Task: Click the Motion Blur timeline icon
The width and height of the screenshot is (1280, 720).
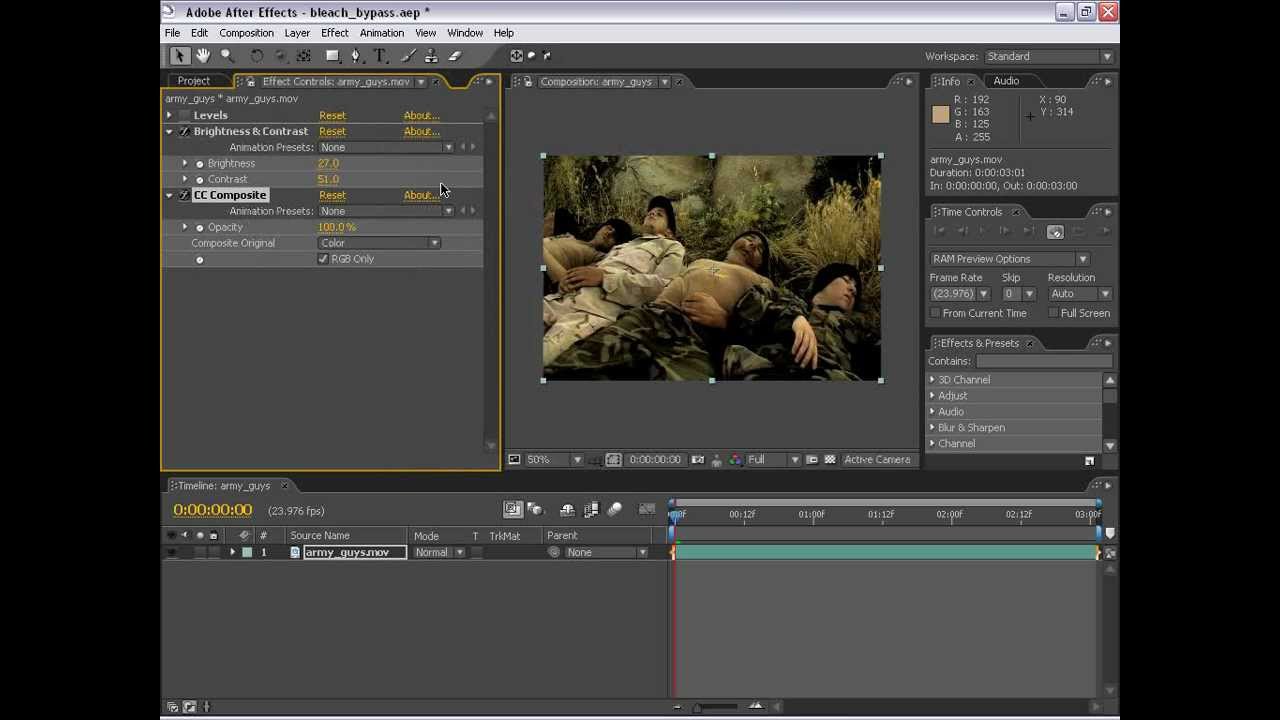Action: 615,509
